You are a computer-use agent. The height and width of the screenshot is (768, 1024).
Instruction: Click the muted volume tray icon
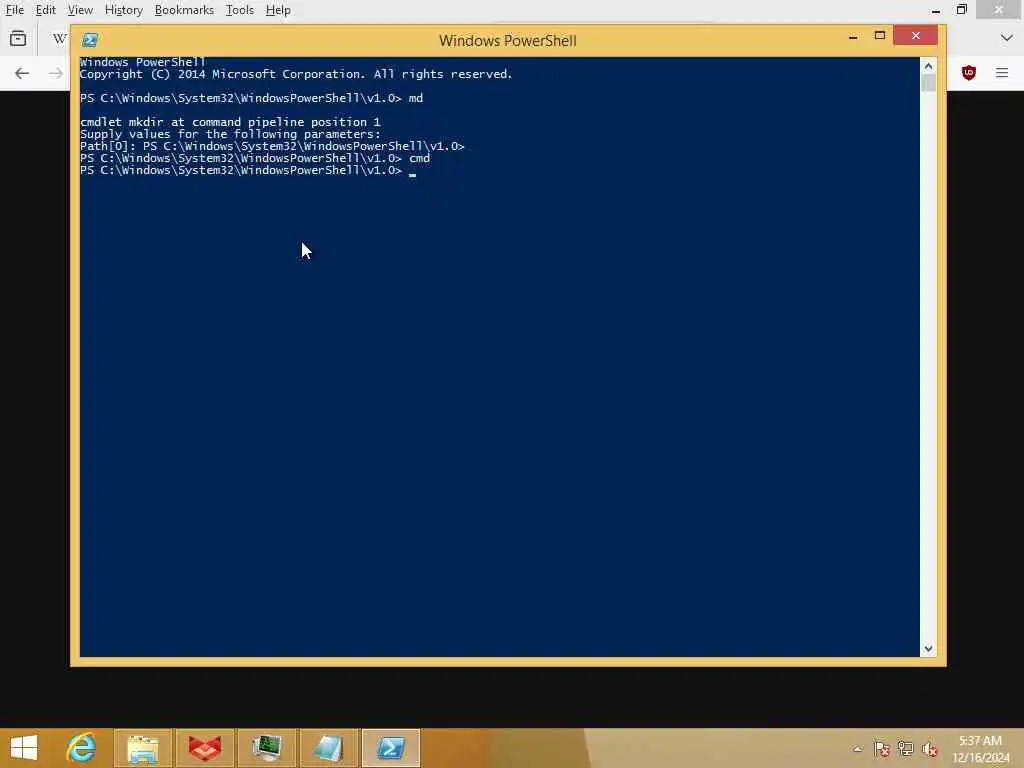[x=929, y=748]
